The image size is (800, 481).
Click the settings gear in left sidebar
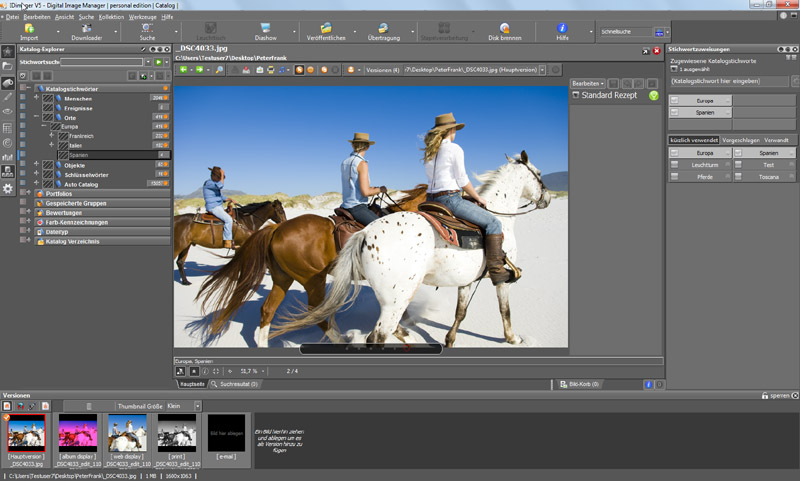click(8, 188)
